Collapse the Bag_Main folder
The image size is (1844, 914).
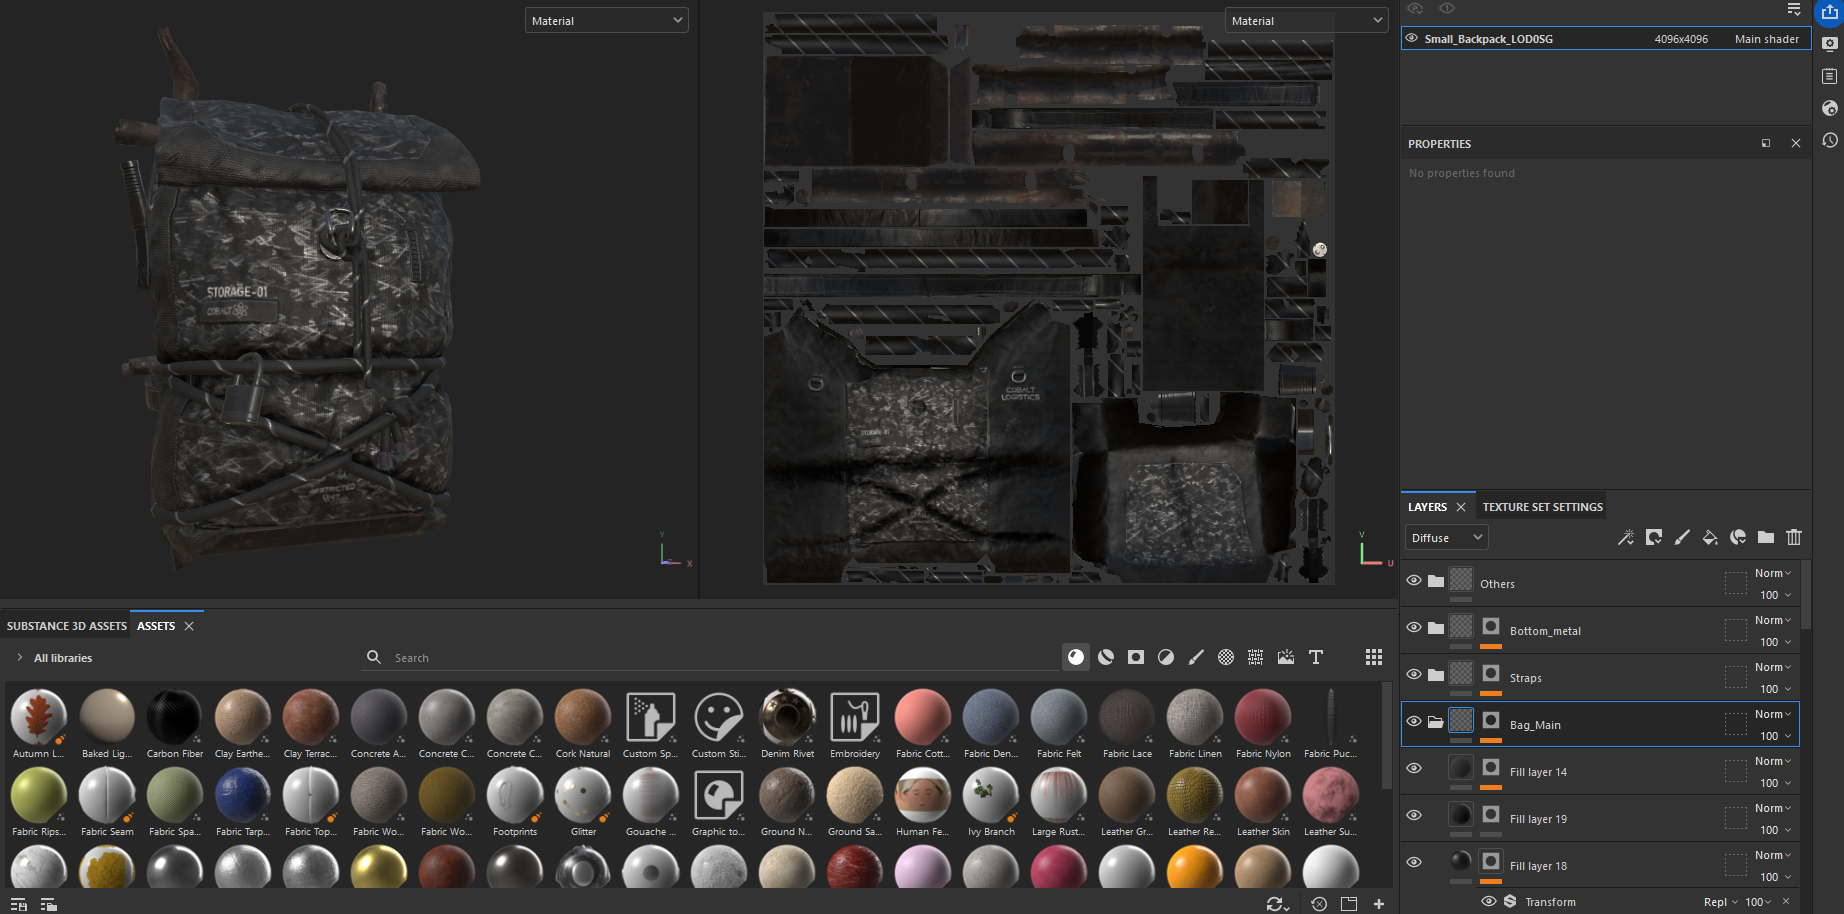[x=1436, y=722]
